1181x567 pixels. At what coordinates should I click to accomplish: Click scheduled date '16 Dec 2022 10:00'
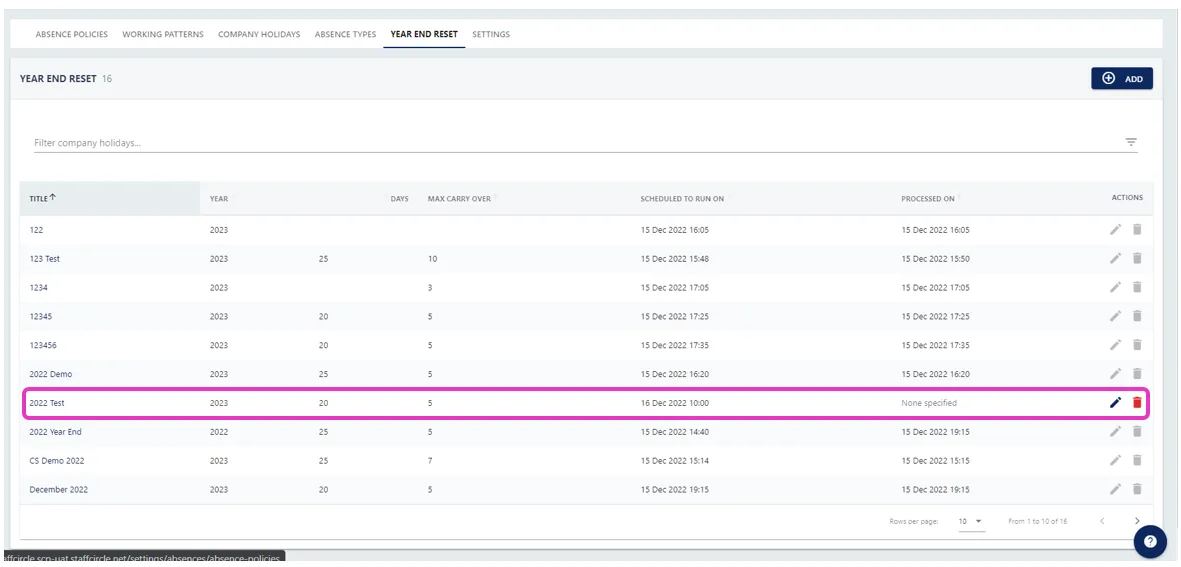click(674, 404)
